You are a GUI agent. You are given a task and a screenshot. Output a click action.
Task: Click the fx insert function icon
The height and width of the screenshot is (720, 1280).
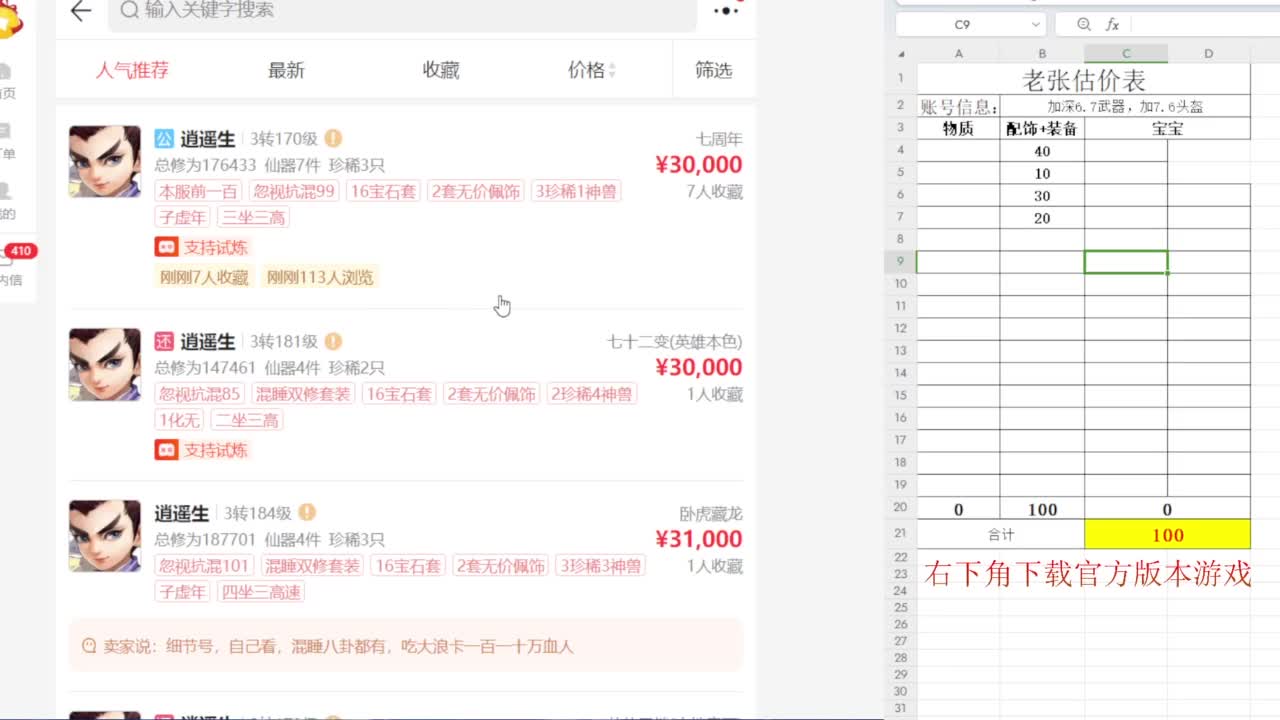pos(1112,24)
